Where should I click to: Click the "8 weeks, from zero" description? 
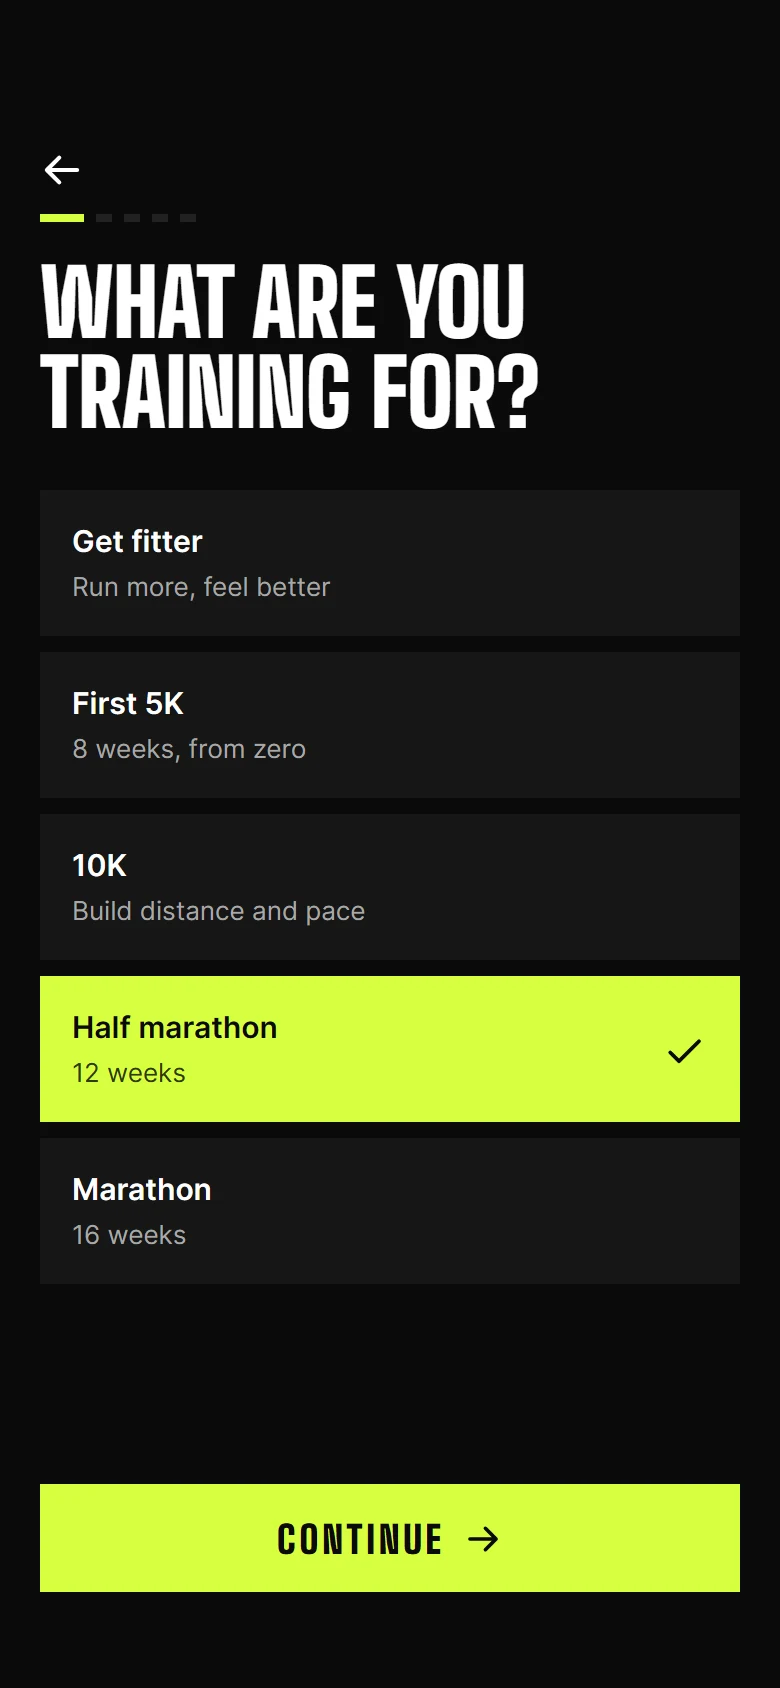189,749
